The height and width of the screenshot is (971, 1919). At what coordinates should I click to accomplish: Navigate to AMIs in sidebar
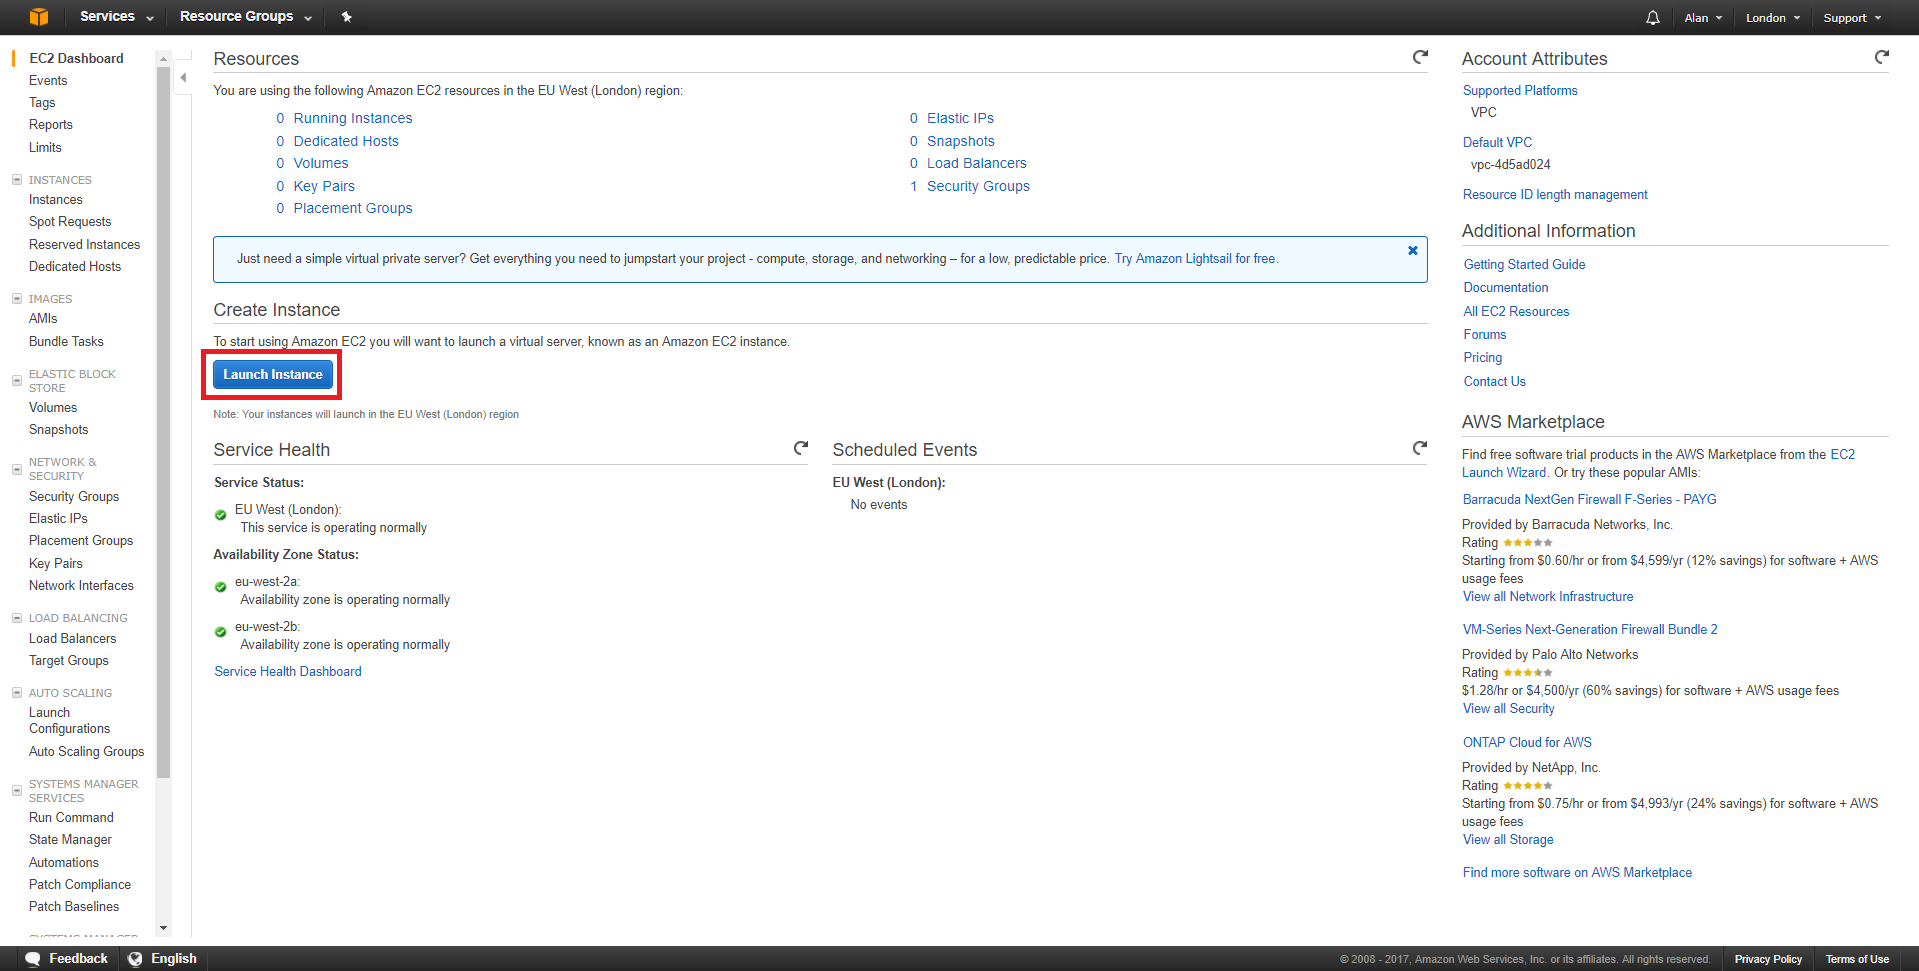click(43, 319)
